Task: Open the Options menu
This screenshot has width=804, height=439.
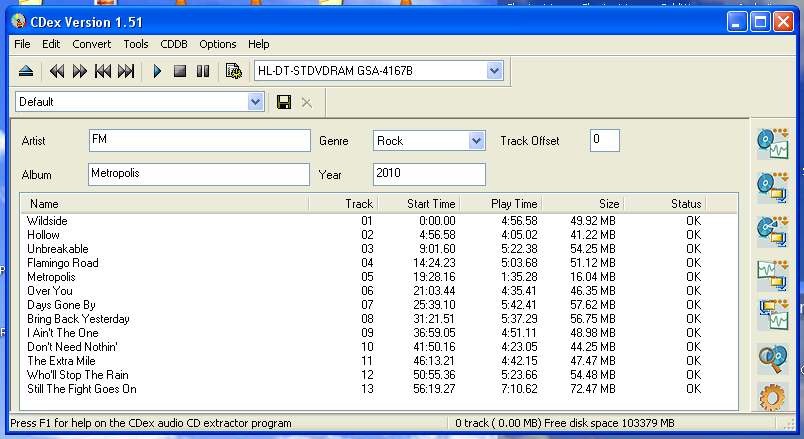Action: [x=217, y=44]
